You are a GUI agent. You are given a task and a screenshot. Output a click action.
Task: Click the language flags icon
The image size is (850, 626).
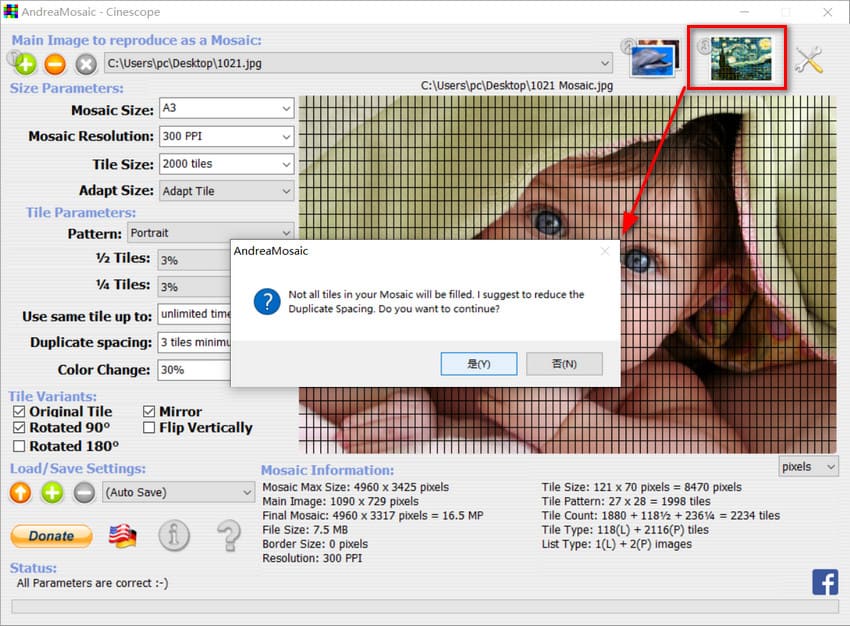[x=123, y=536]
